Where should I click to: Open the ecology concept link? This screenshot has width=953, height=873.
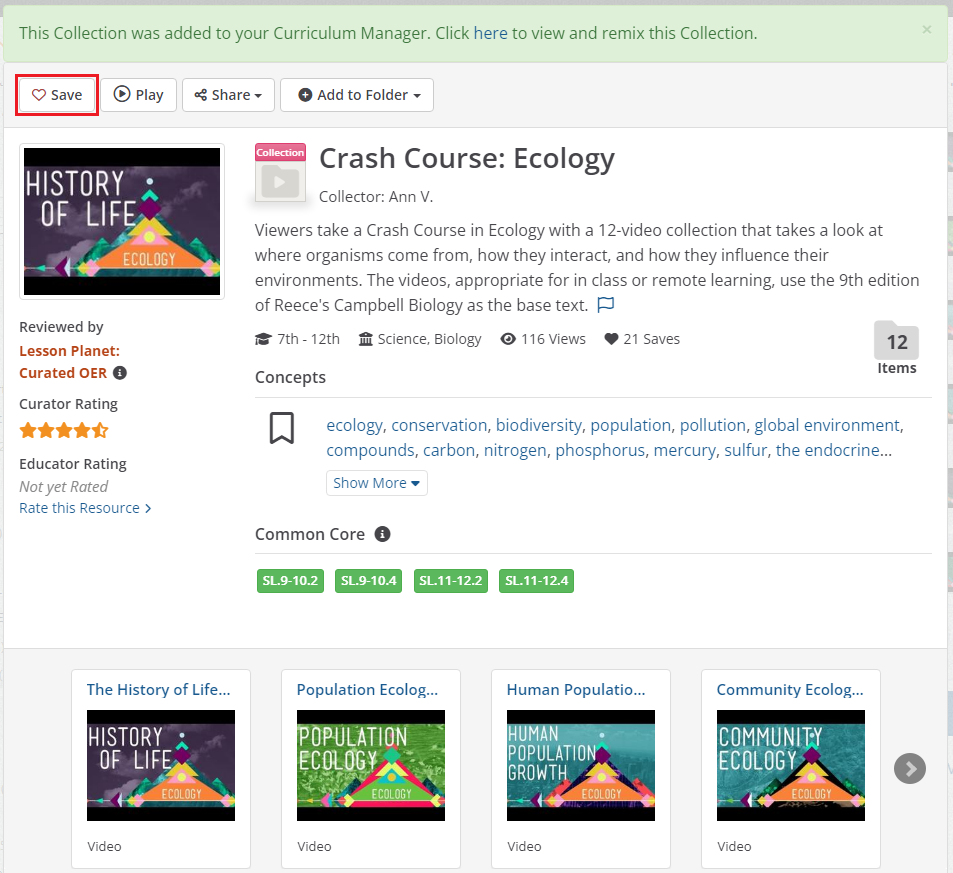point(354,425)
